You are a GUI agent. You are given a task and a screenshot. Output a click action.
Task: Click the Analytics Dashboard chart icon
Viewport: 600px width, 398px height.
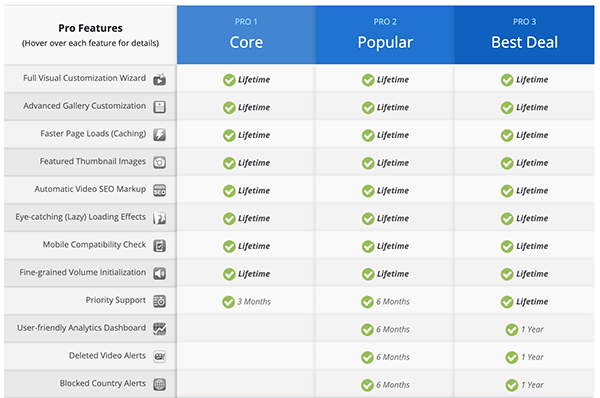(160, 329)
